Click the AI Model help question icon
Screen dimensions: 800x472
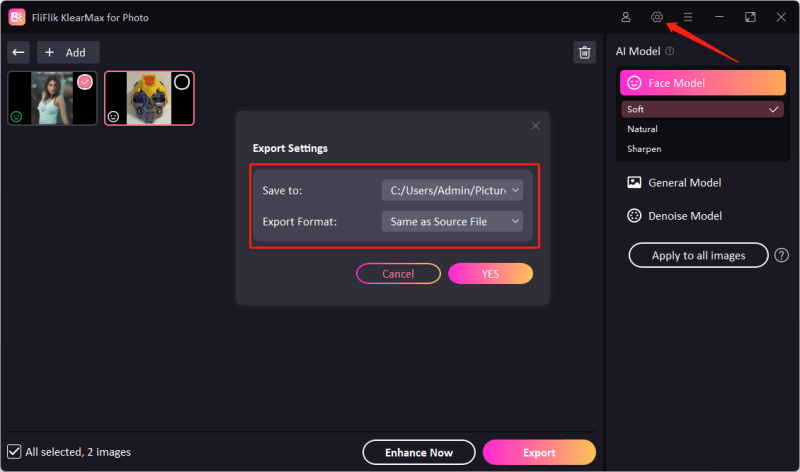670,51
